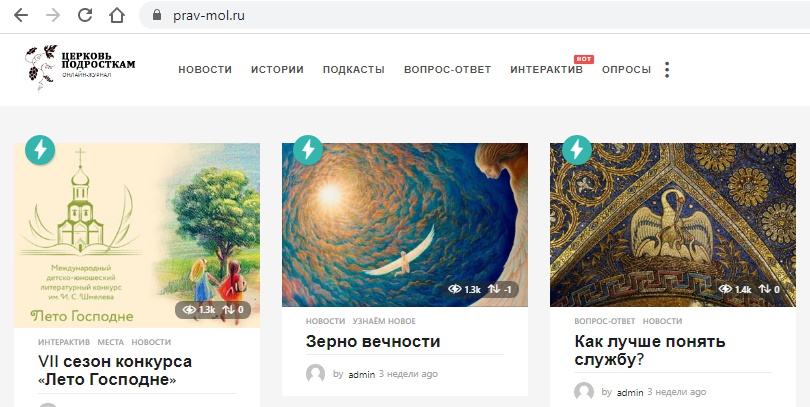
Task: Click the Узнаём новое category tag
Action: click(384, 321)
